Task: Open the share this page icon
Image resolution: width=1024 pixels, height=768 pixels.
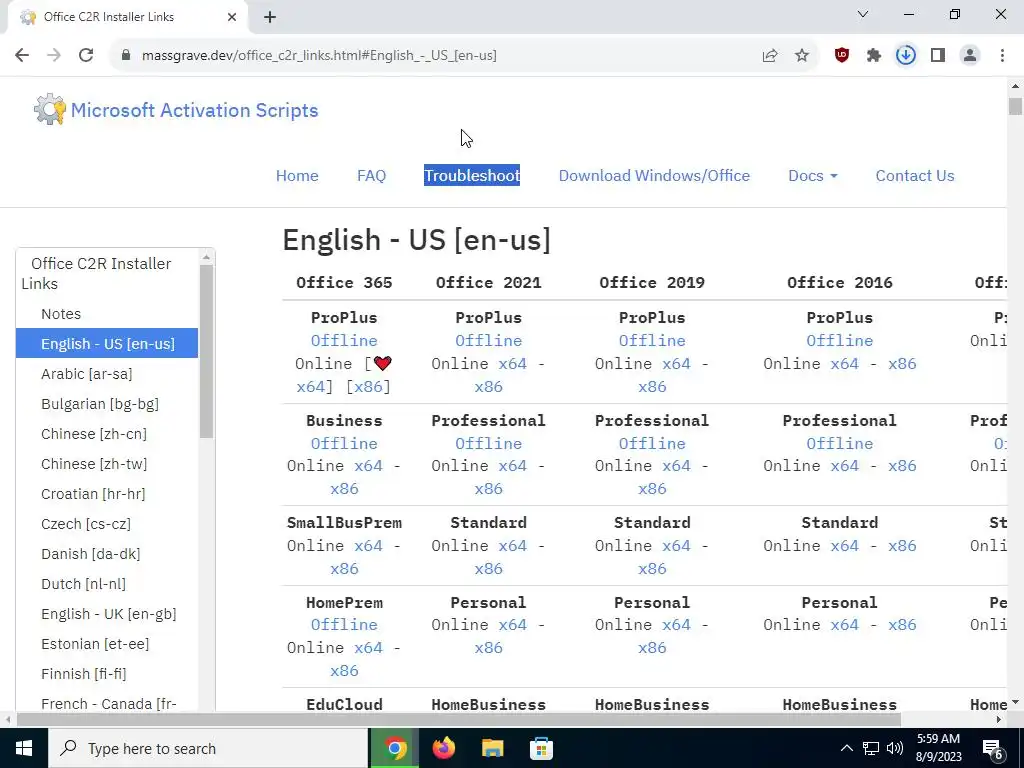Action: (770, 56)
